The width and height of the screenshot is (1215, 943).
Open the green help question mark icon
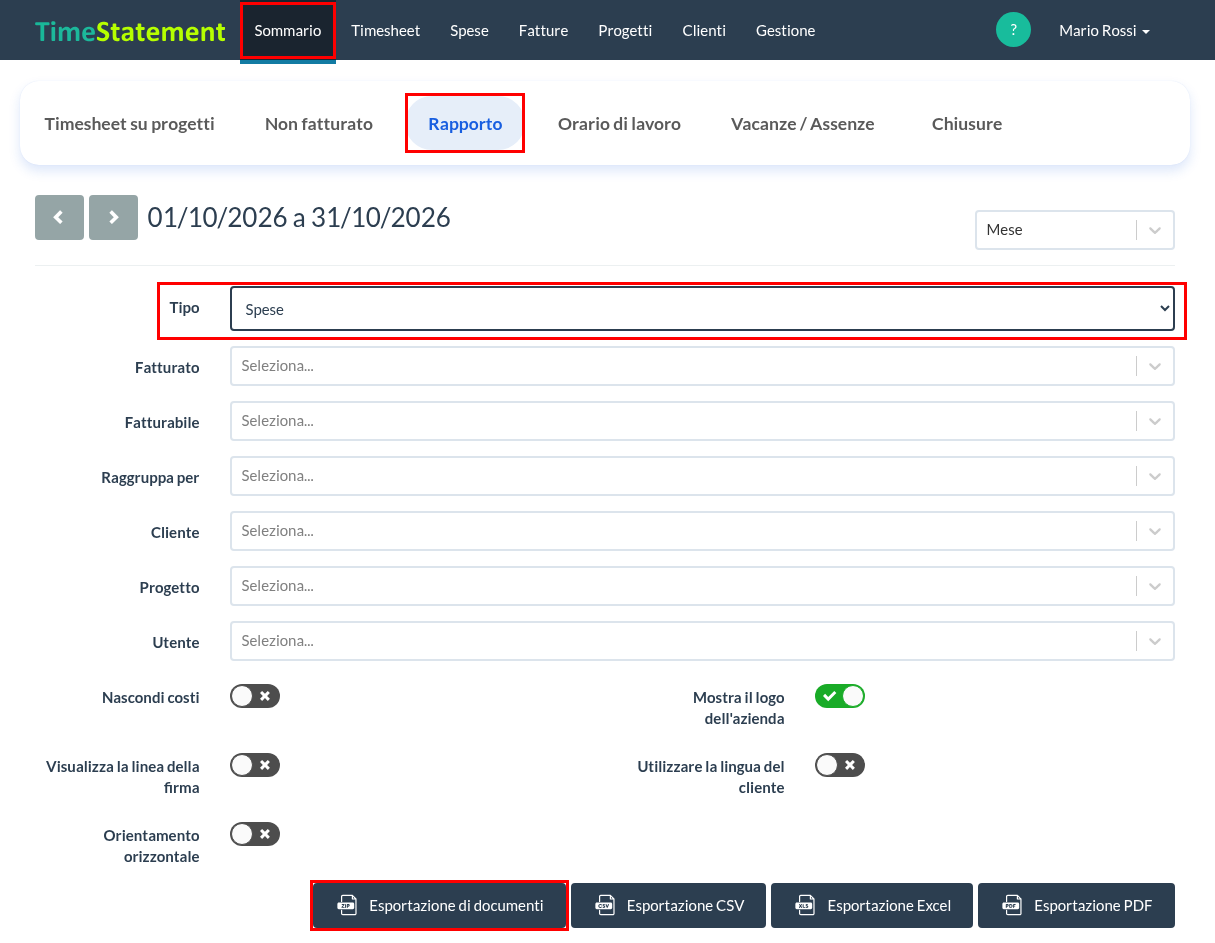coord(1013,30)
